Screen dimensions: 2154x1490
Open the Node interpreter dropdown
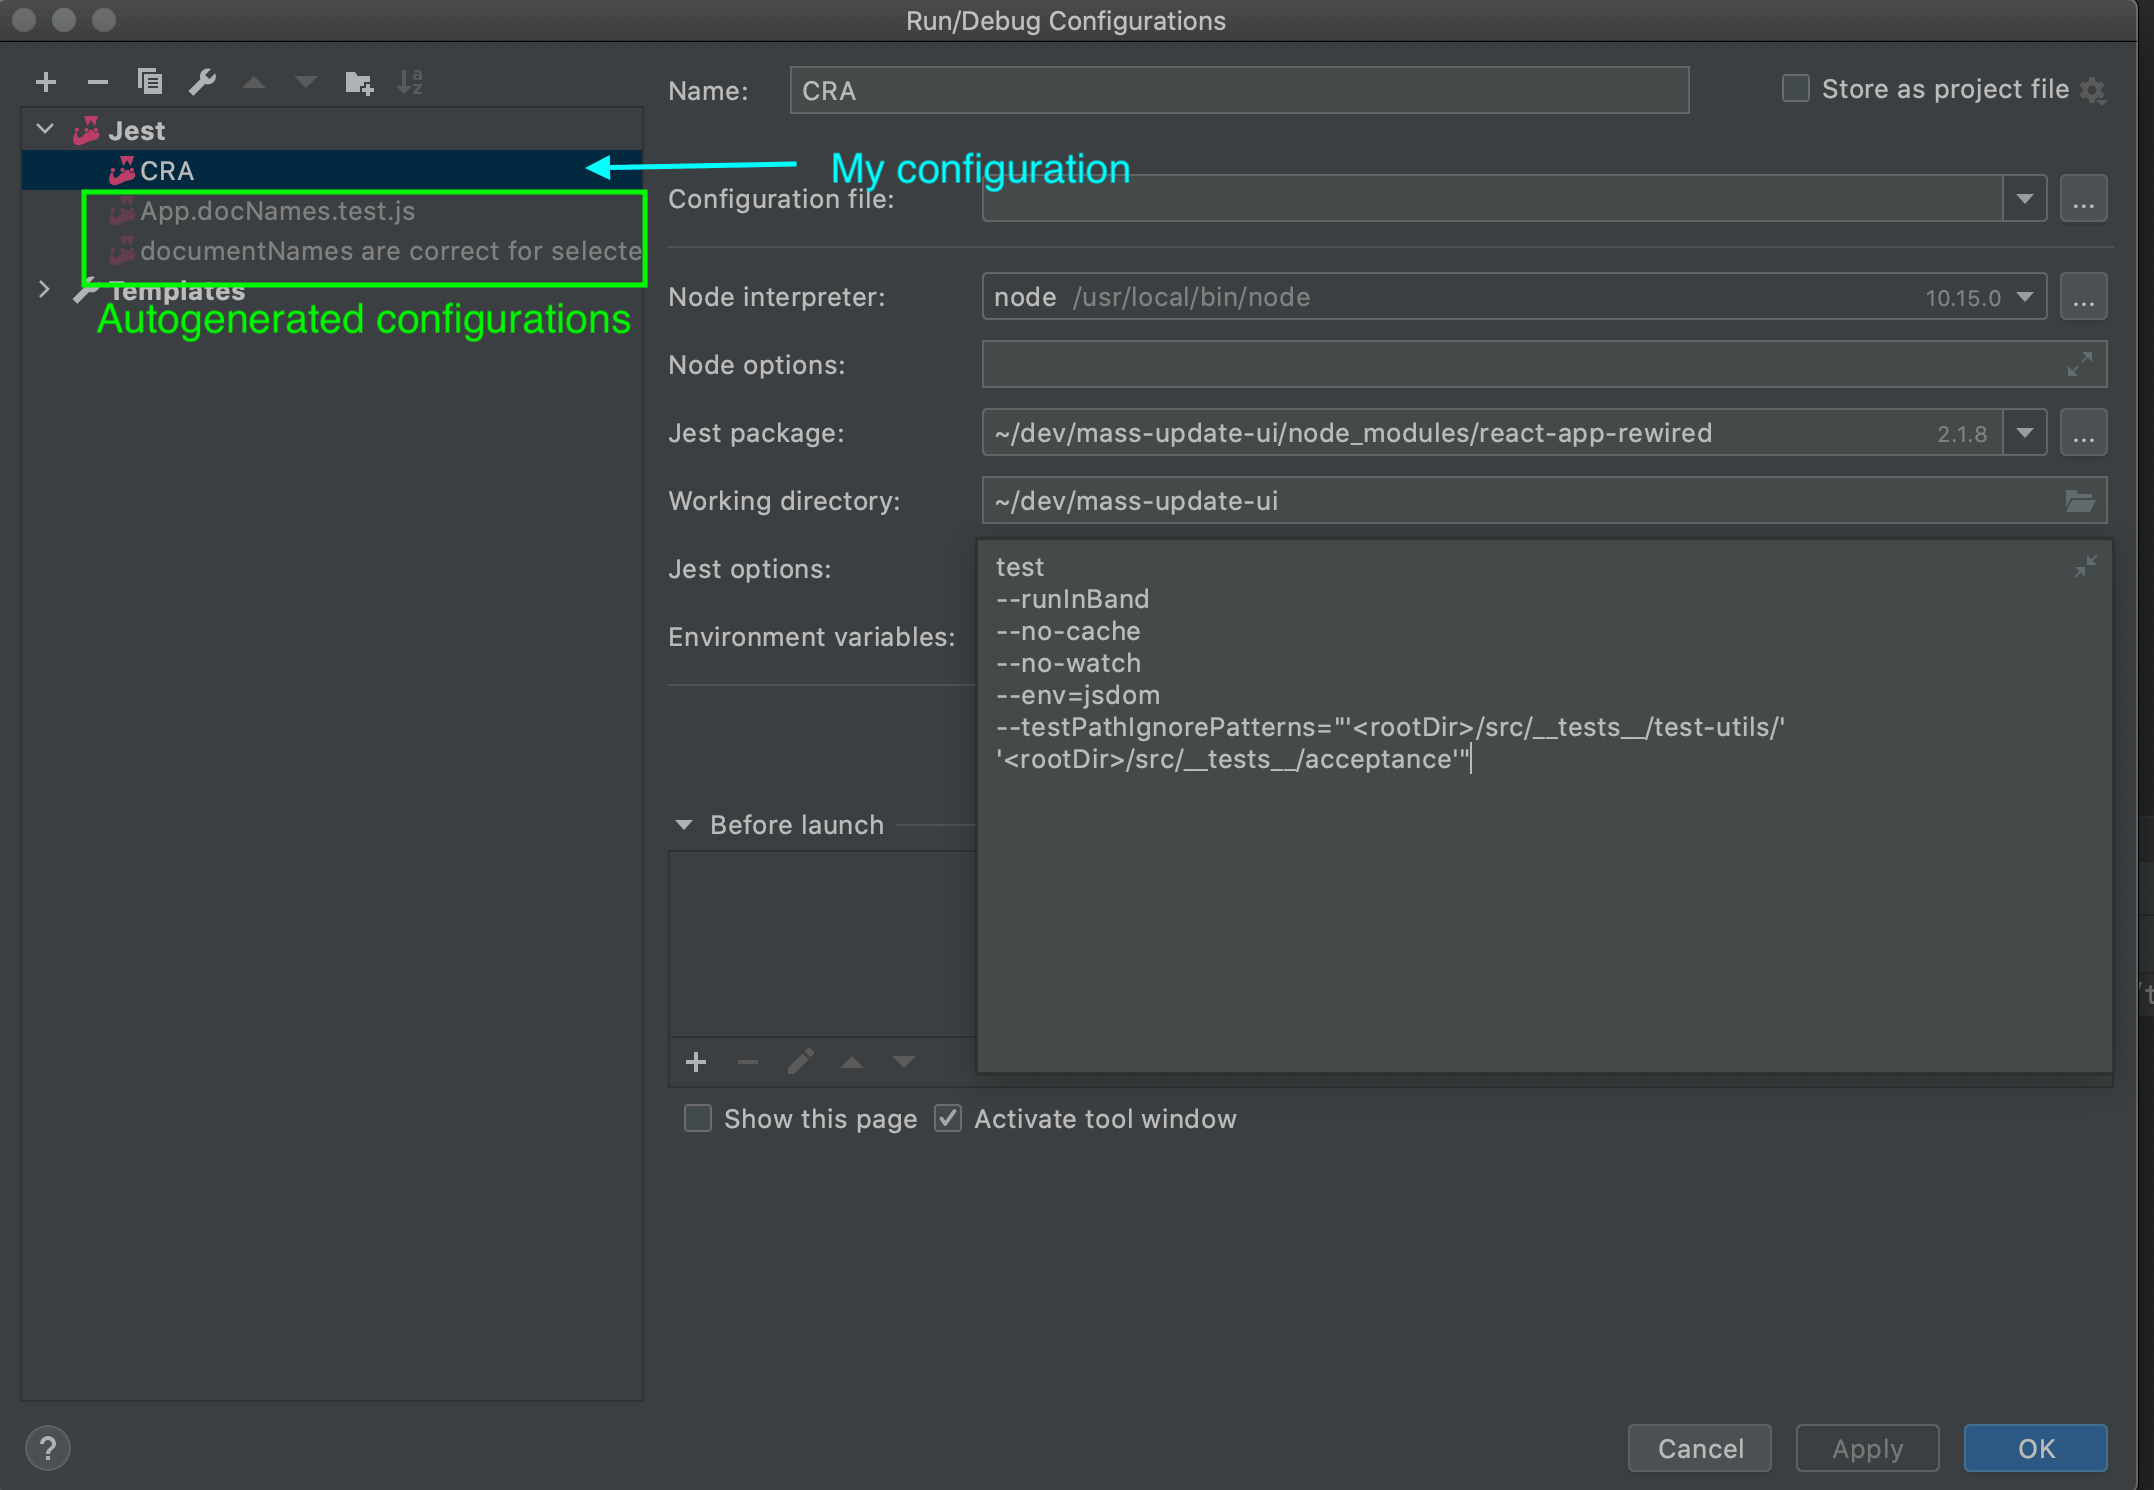pos(2025,296)
